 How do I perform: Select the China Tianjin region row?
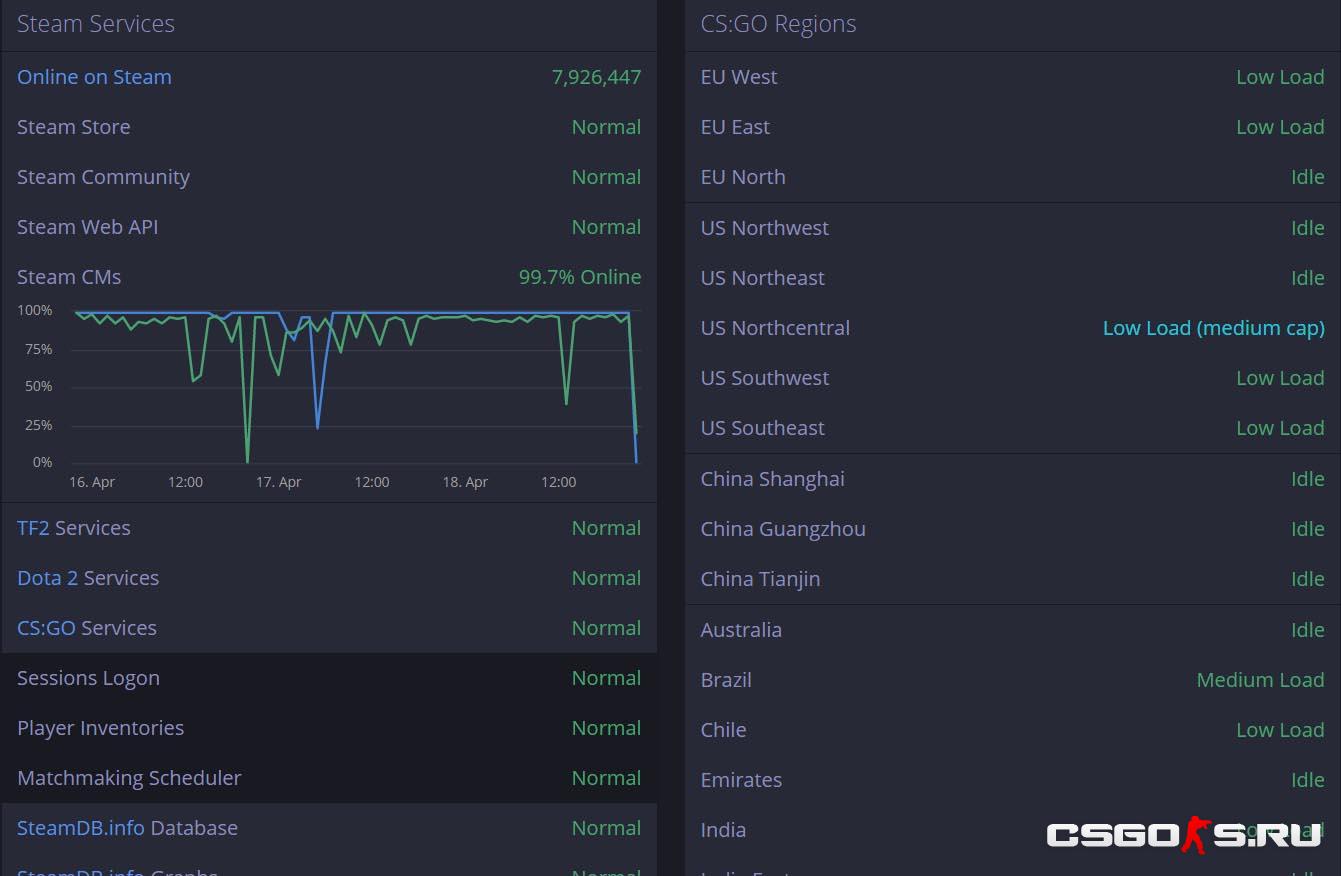click(x=1013, y=579)
